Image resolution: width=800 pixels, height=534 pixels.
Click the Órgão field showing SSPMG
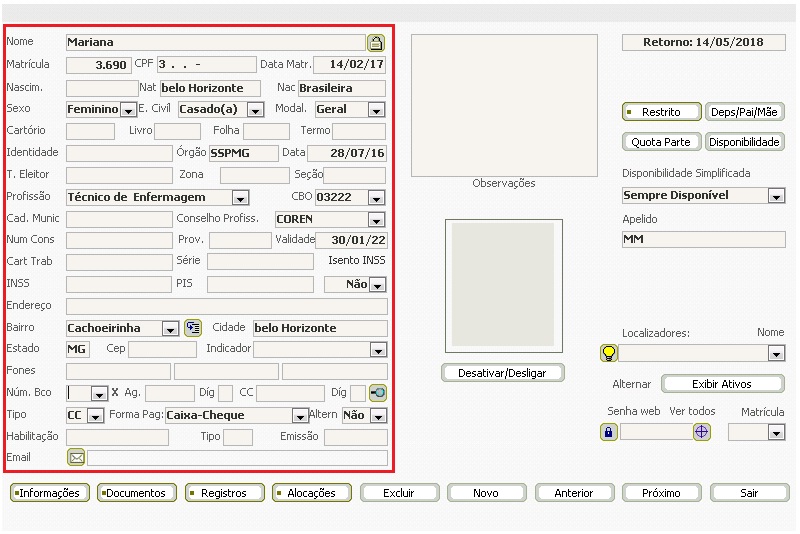tap(243, 153)
